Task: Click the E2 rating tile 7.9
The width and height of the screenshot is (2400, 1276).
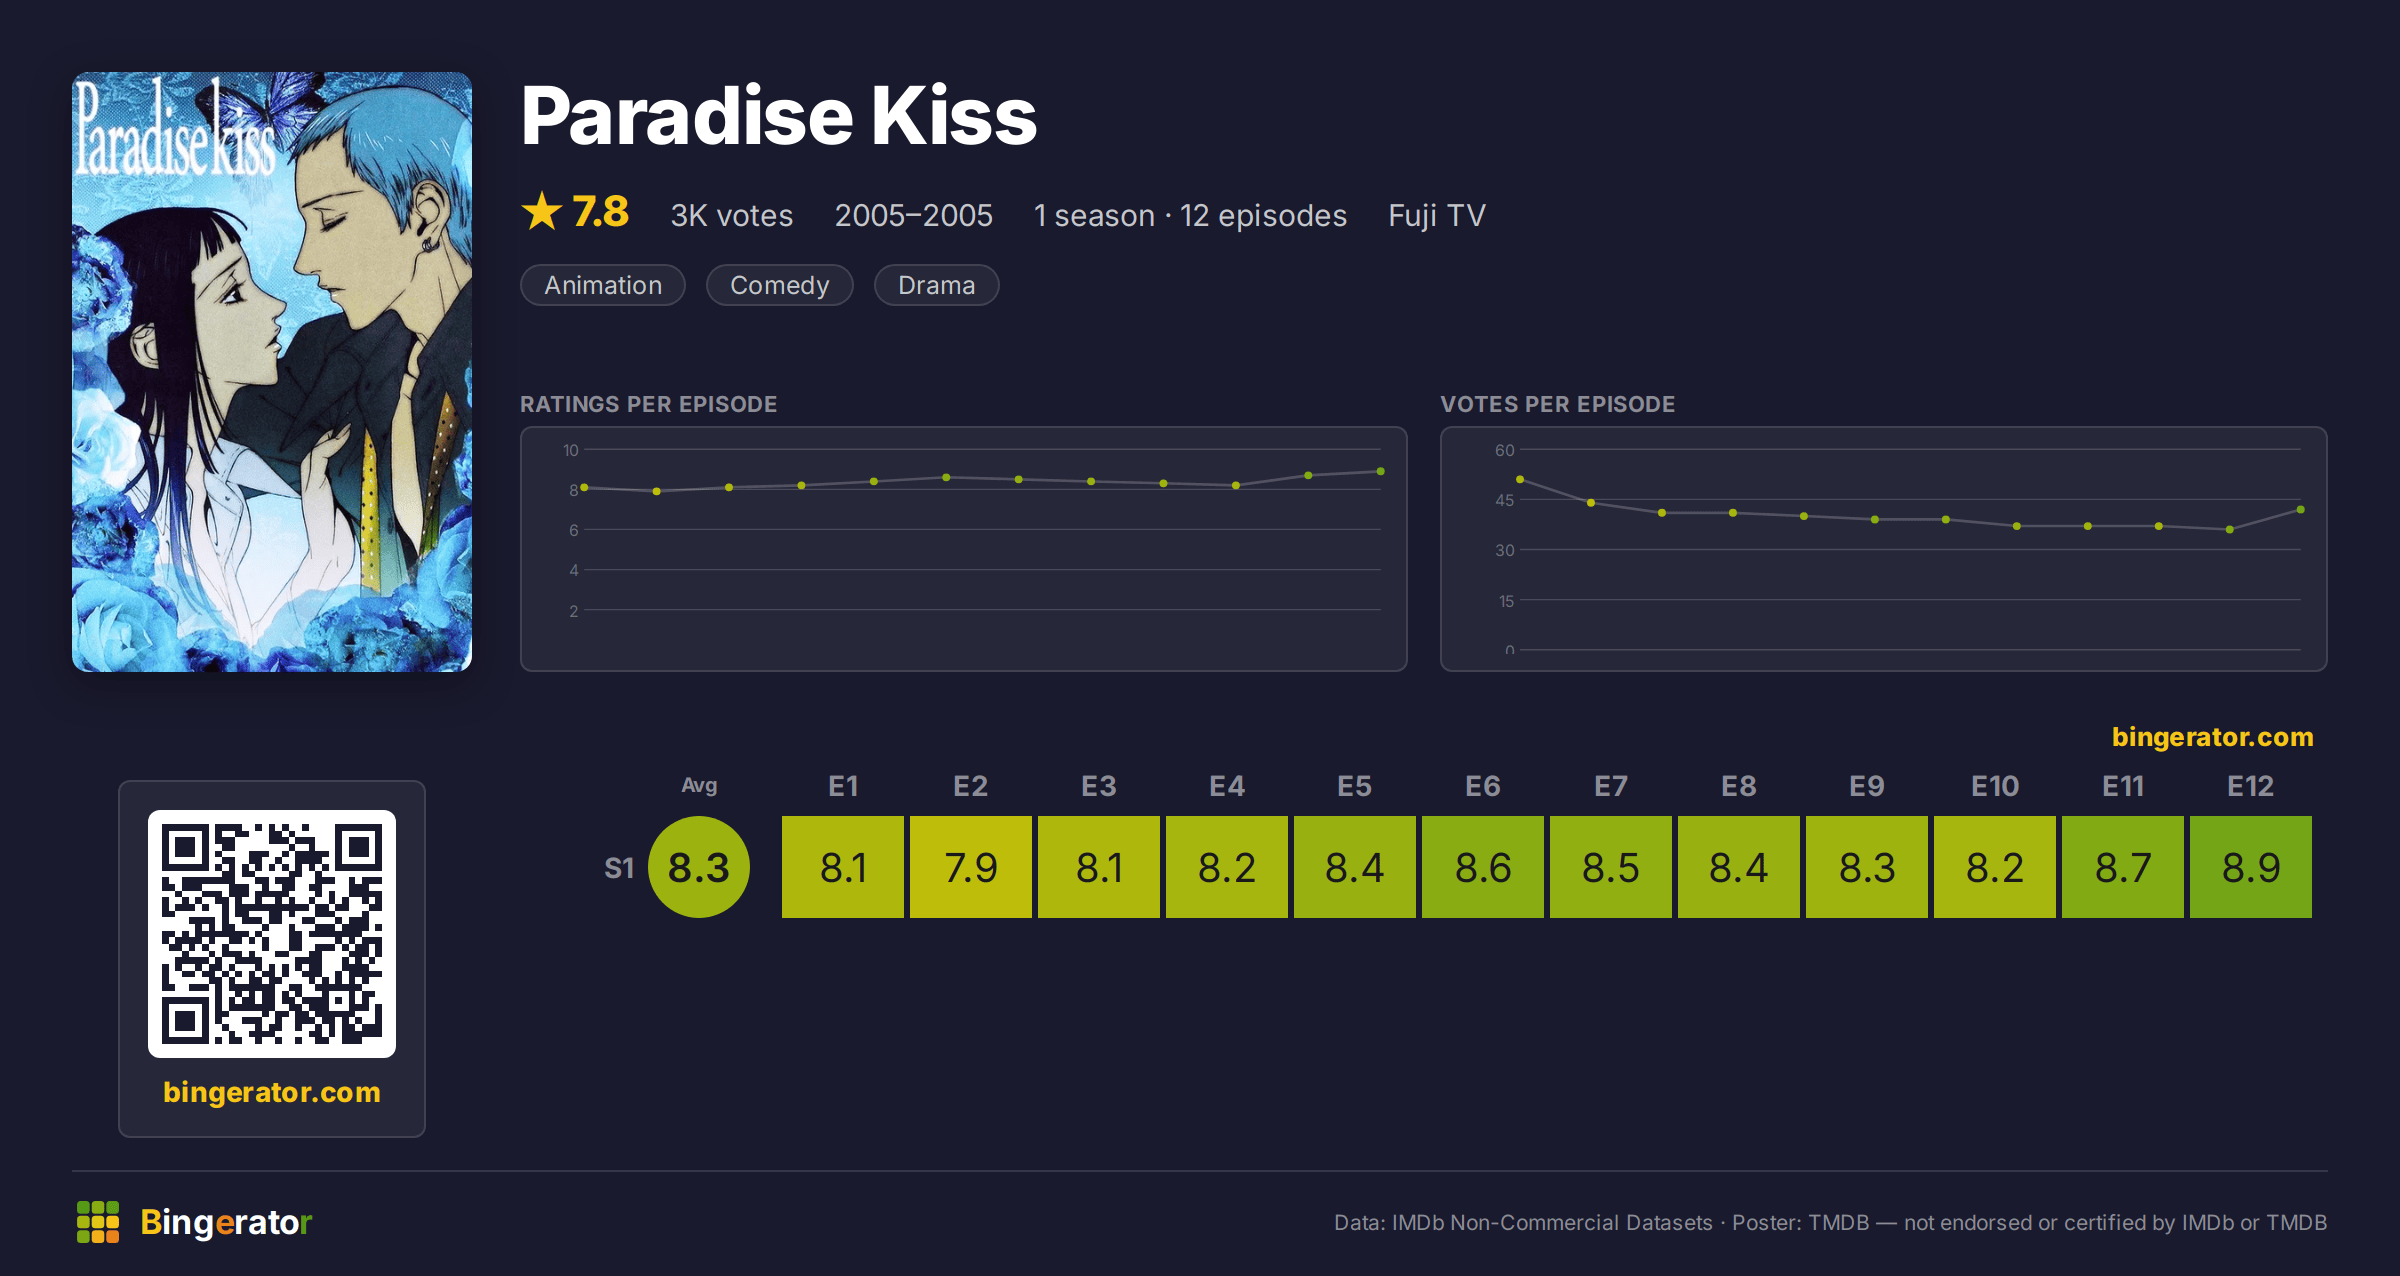Action: [x=971, y=867]
